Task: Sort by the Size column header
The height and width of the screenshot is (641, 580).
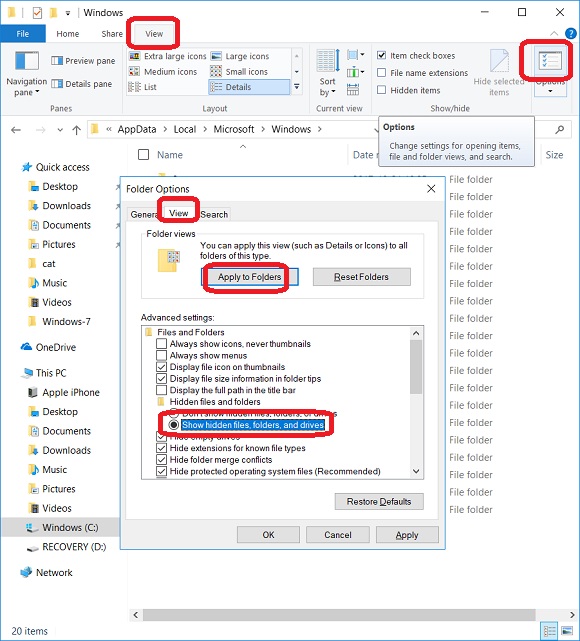Action: 554,155
